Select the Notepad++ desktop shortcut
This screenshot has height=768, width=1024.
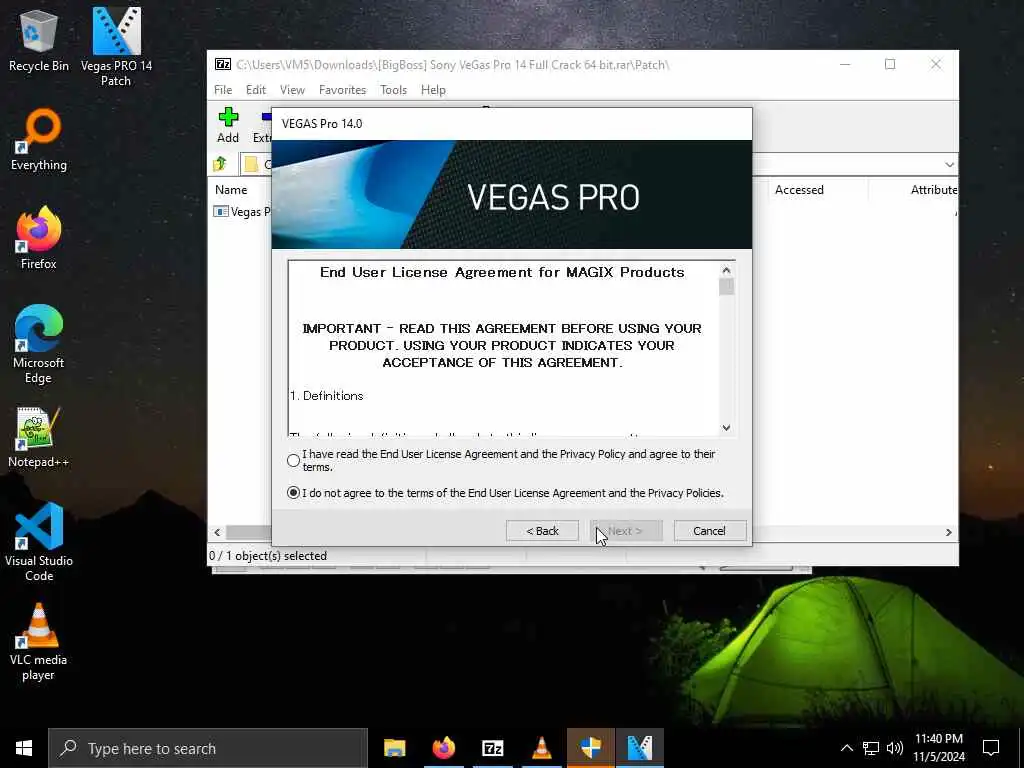click(39, 438)
